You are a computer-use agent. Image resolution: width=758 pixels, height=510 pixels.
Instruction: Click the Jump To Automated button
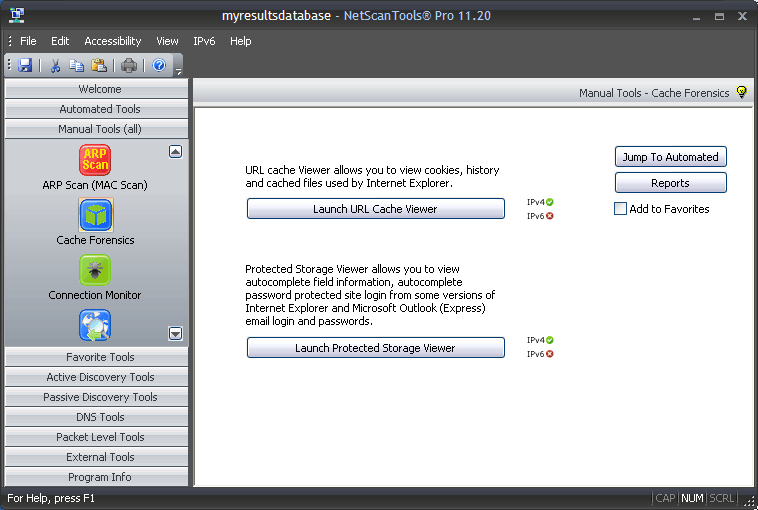click(671, 157)
